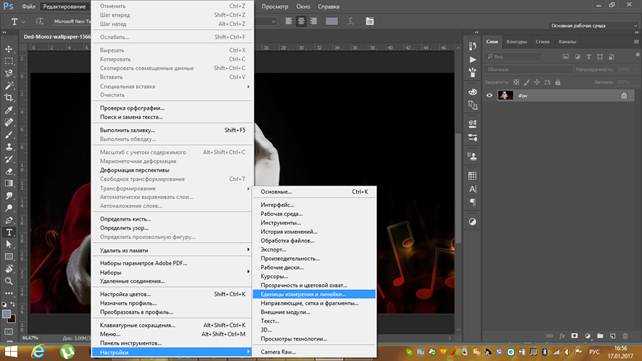
Task: Open the Окно menu
Action: pos(303,6)
